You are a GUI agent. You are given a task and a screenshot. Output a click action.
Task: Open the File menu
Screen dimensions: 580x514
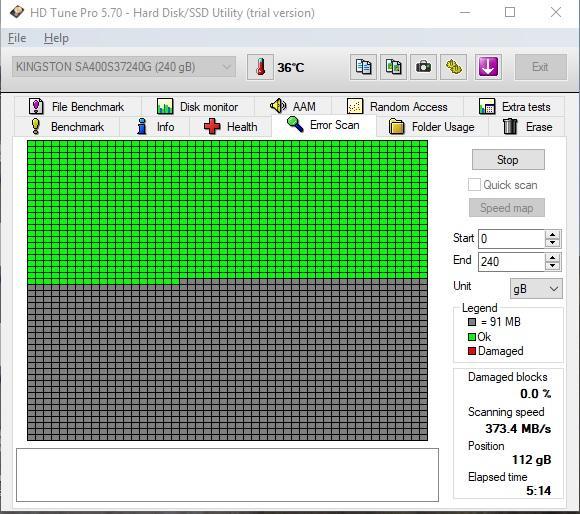[17, 38]
